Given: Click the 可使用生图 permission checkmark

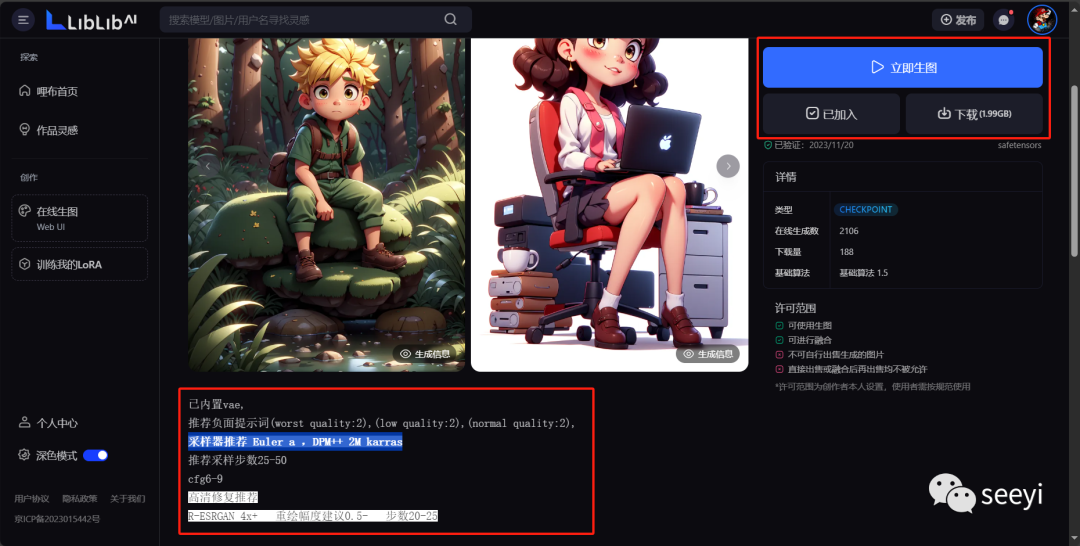Looking at the screenshot, I should [x=780, y=326].
